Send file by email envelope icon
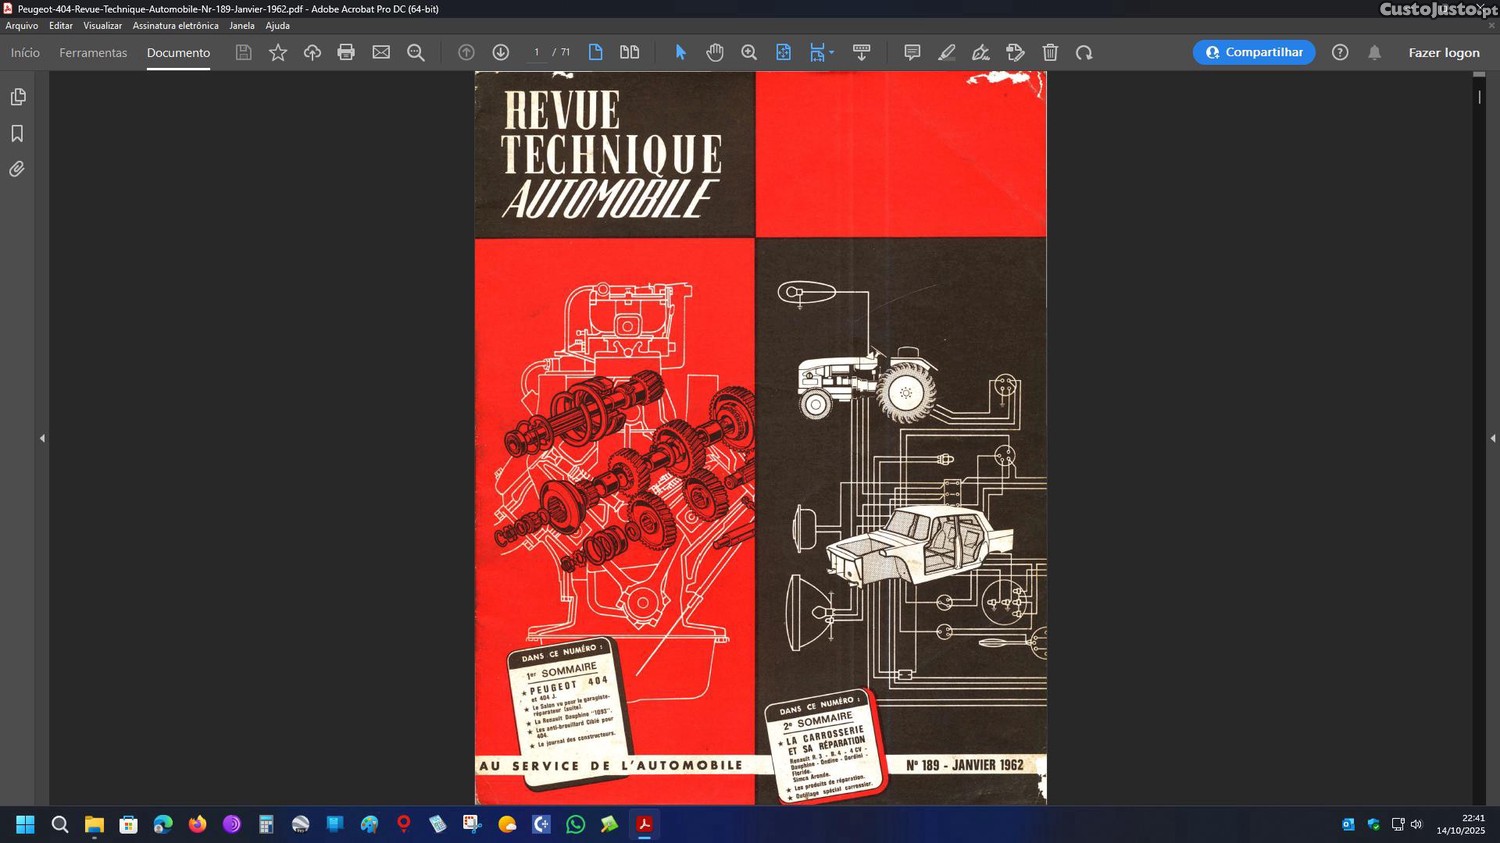Viewport: 1500px width, 843px height. point(381,53)
